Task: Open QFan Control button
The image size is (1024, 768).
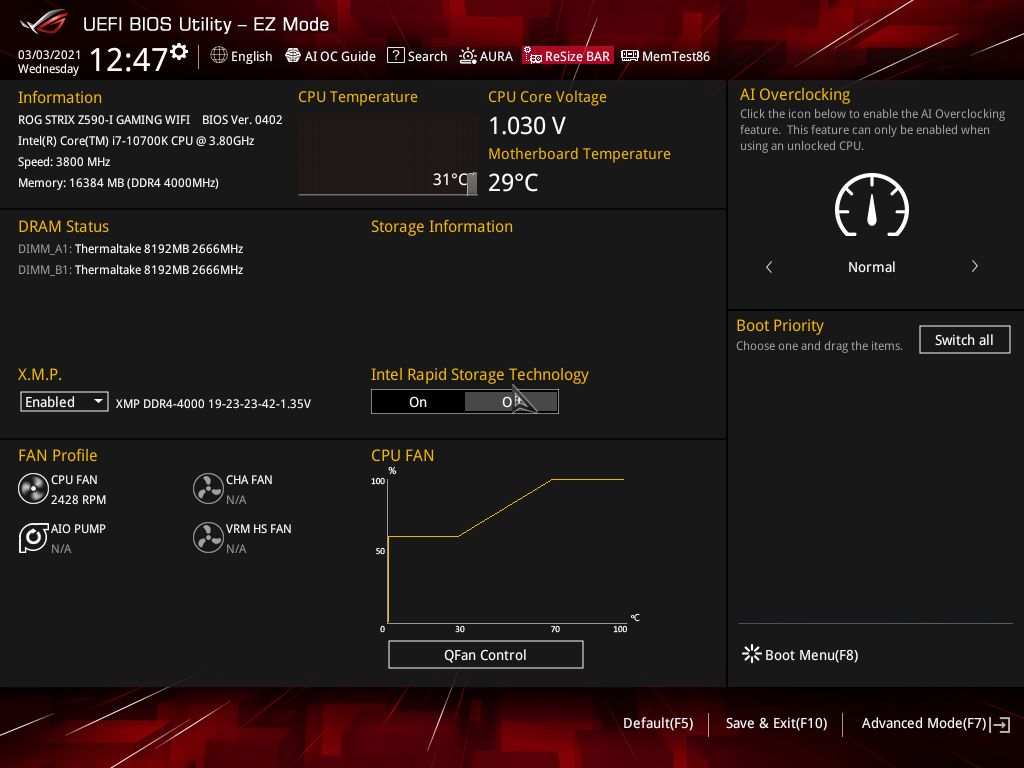Action: tap(485, 654)
